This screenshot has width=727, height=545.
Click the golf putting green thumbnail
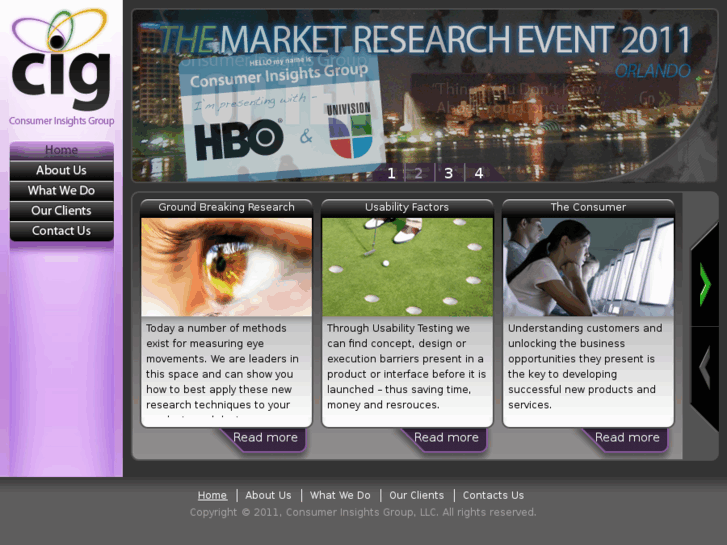(x=407, y=267)
